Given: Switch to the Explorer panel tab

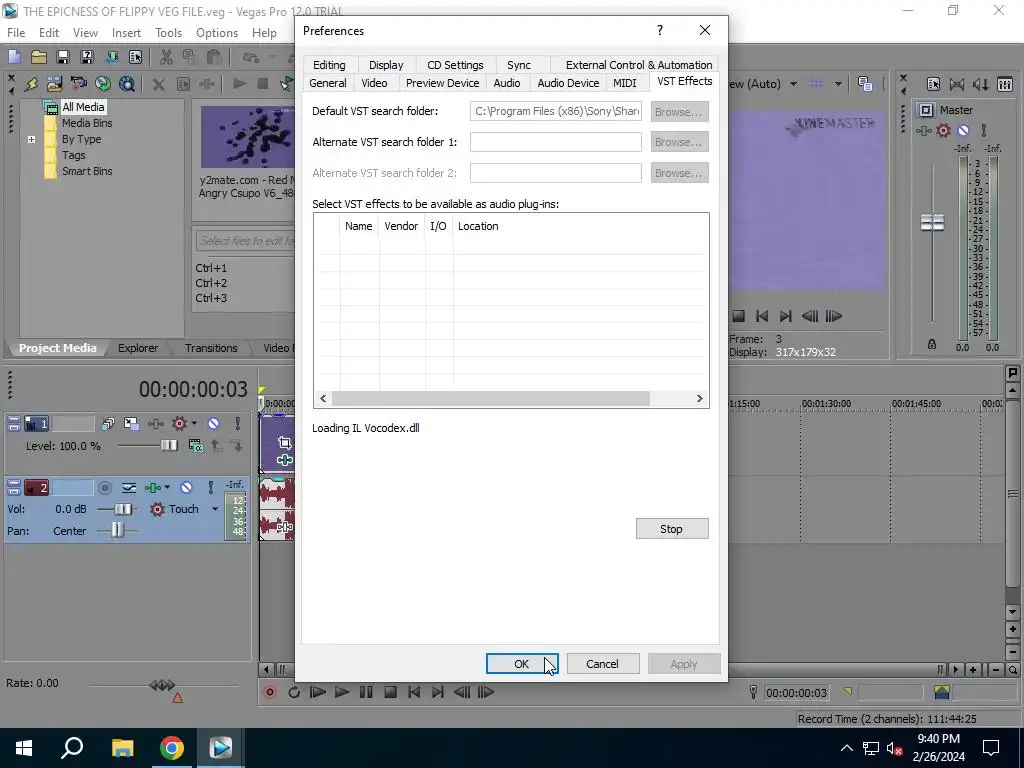Looking at the screenshot, I should coord(138,348).
